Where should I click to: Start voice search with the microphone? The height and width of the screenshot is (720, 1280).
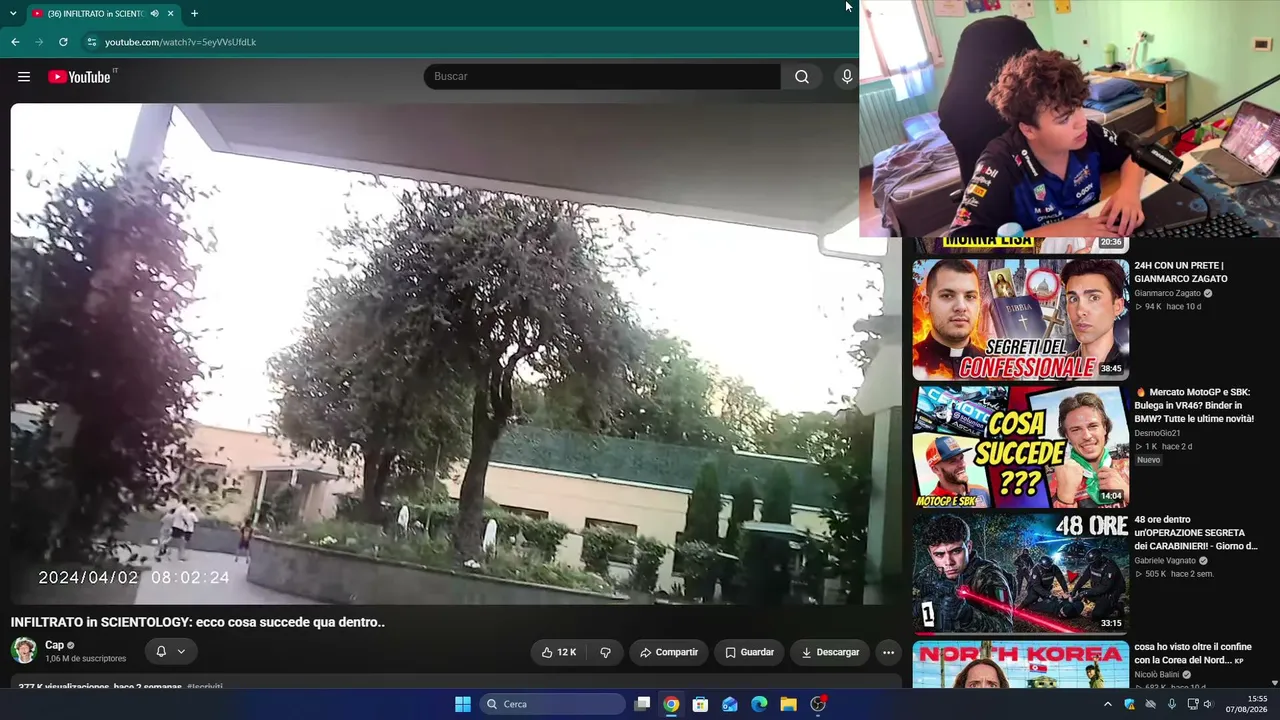[x=847, y=77]
